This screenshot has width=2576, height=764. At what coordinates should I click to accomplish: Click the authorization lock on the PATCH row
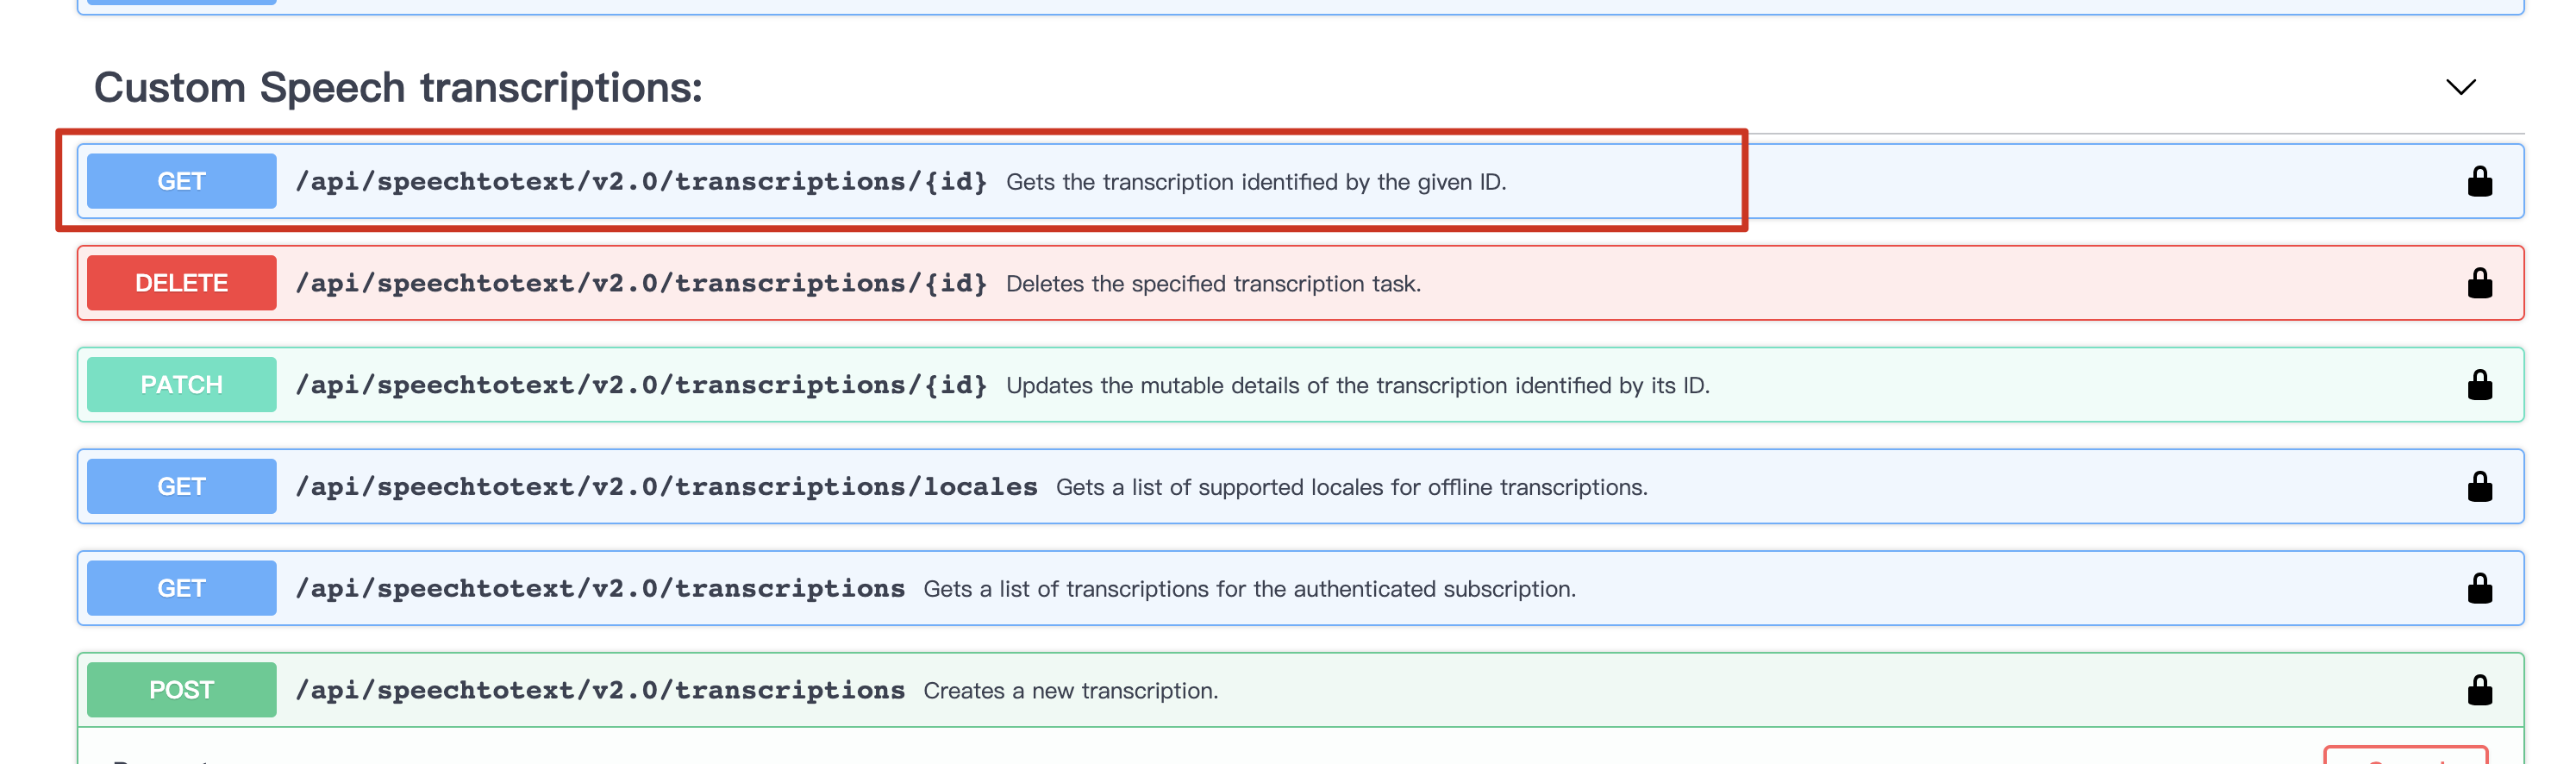2479,385
